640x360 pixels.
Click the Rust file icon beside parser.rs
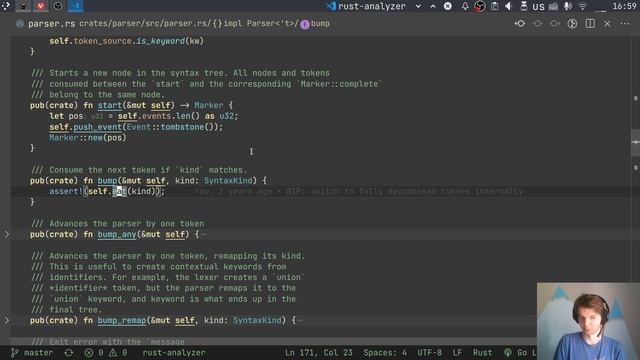click(x=20, y=24)
